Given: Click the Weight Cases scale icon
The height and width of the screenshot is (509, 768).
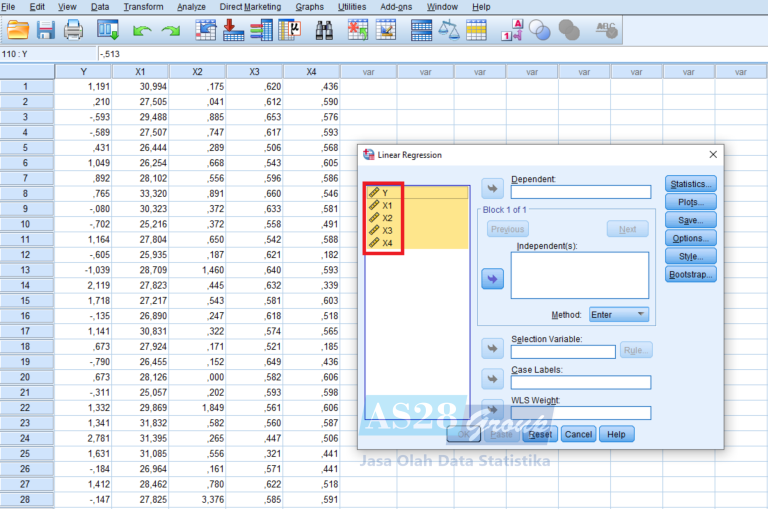Looking at the screenshot, I should tap(450, 30).
